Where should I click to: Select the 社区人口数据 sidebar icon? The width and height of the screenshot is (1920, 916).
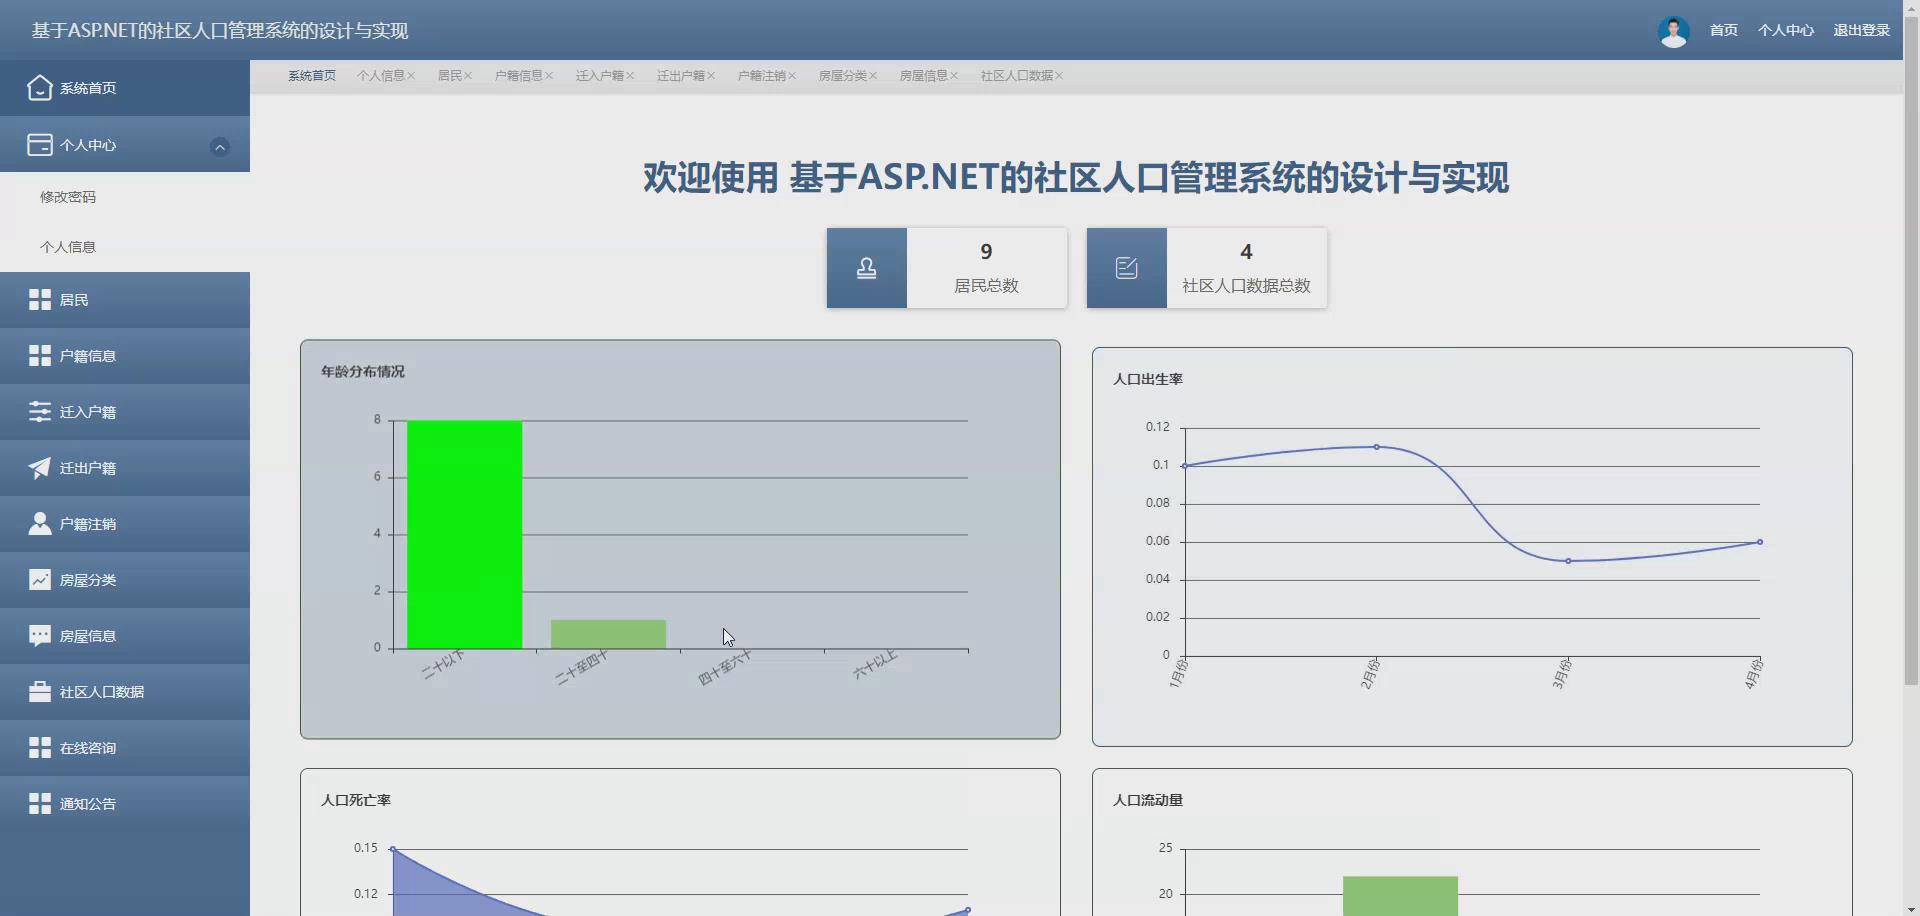click(x=39, y=691)
